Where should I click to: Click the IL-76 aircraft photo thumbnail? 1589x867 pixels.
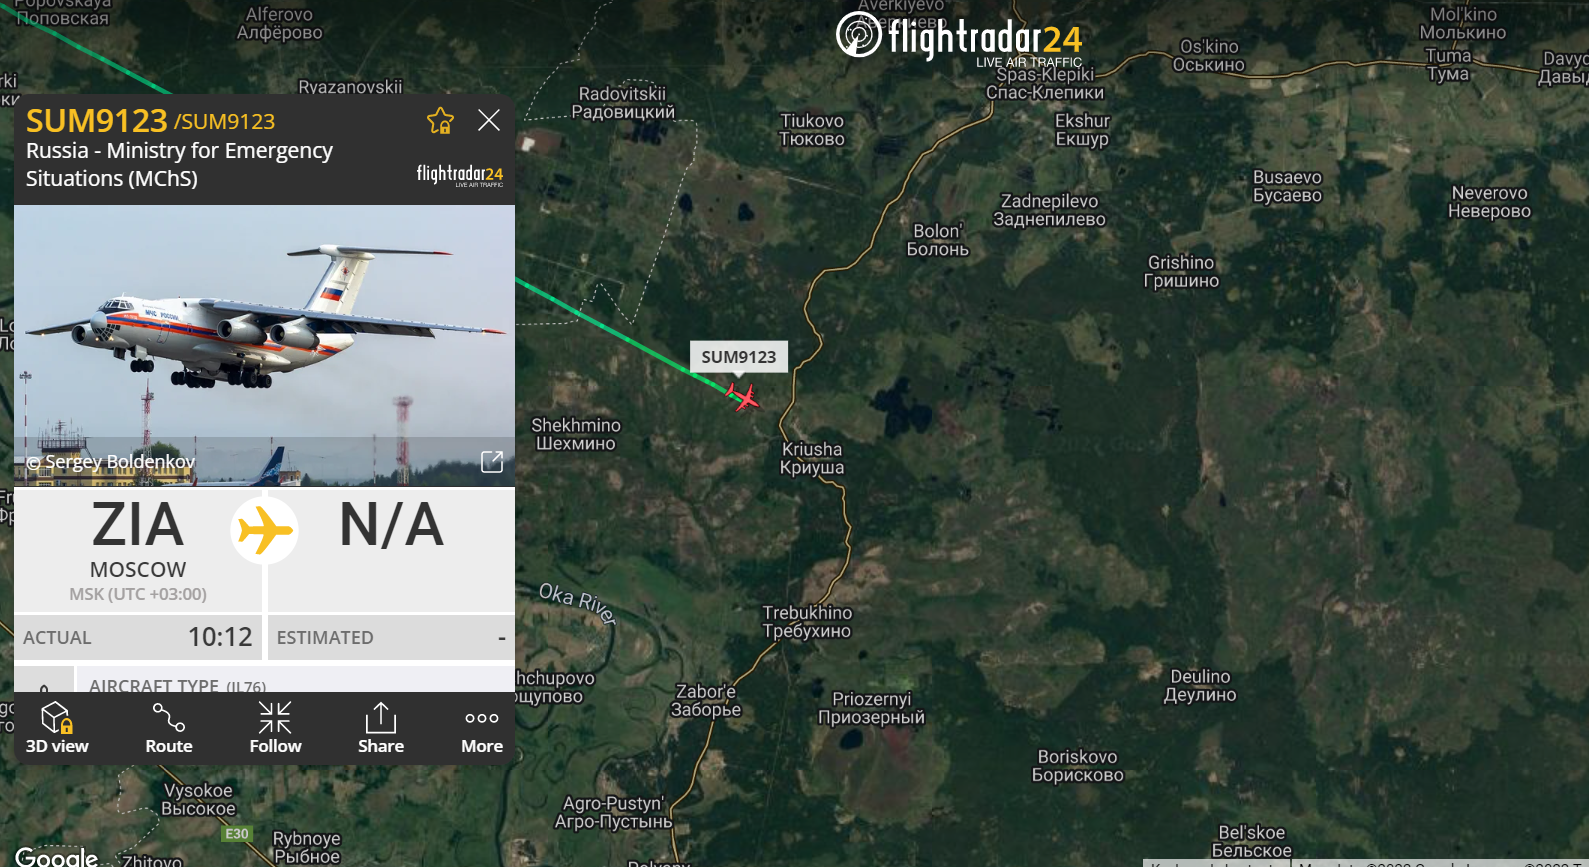pos(264,346)
